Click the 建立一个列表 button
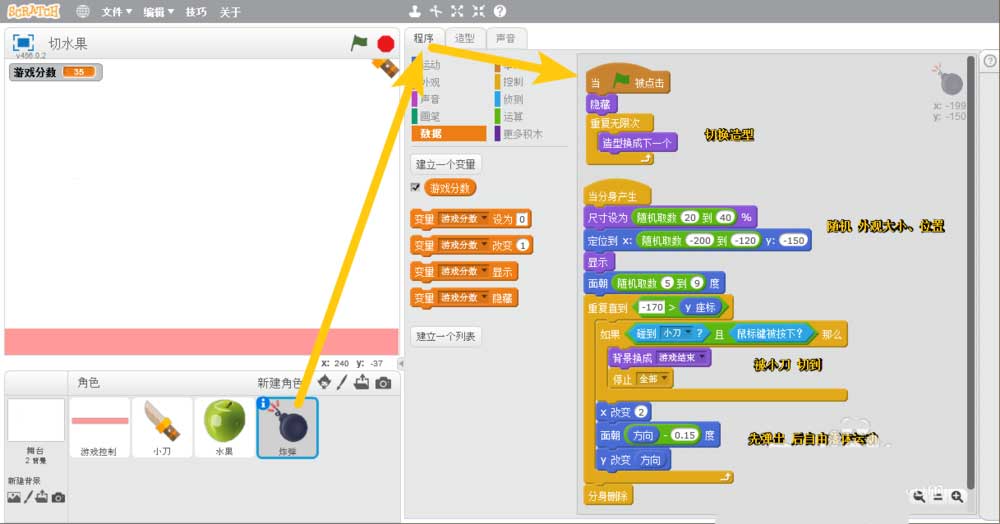1000x524 pixels. click(446, 336)
